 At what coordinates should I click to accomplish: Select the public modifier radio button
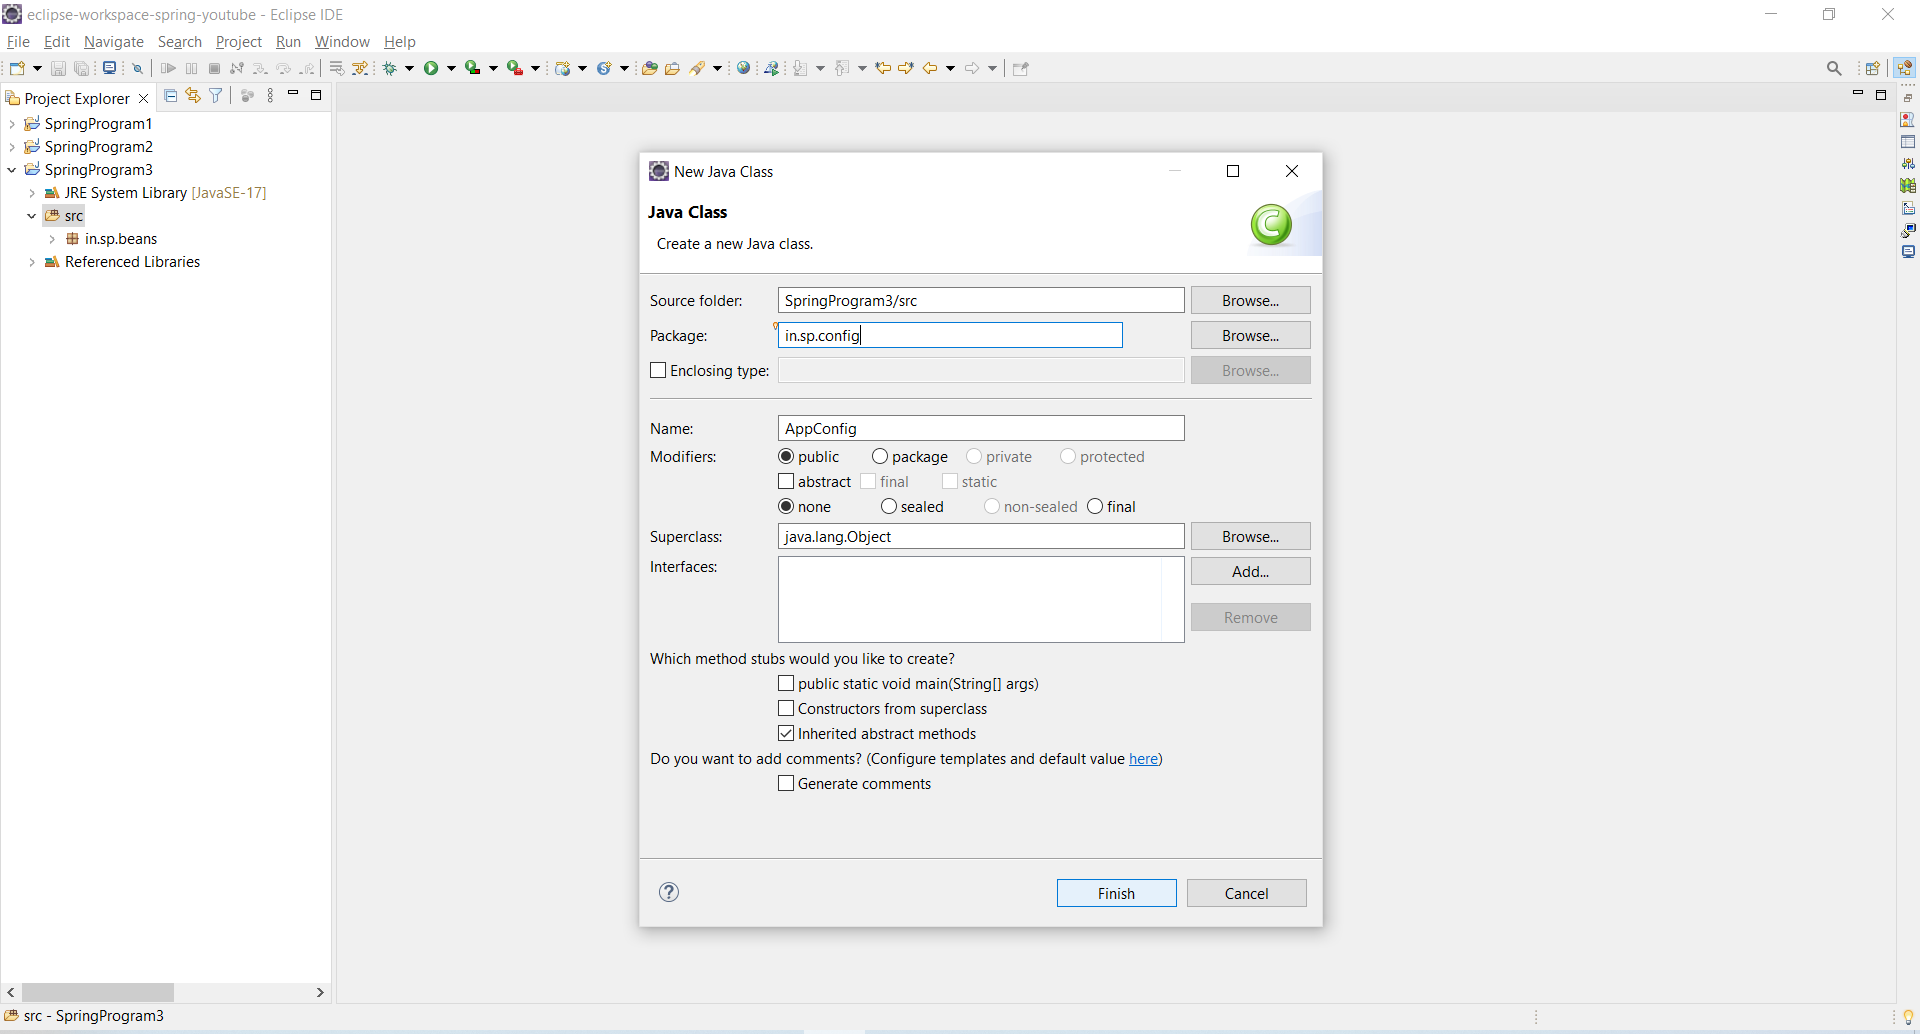pyautogui.click(x=786, y=456)
